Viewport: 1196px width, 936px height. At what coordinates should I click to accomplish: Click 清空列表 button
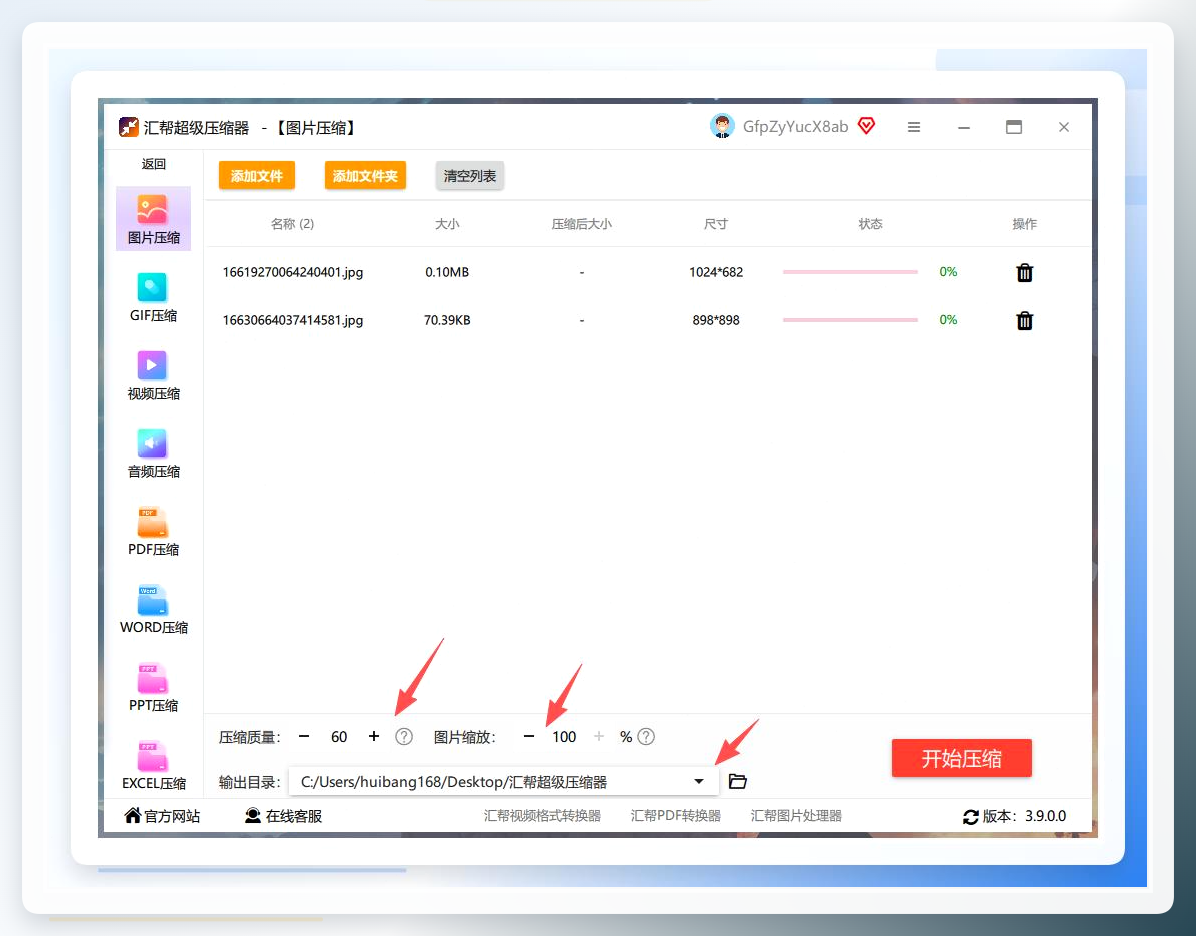tap(470, 176)
